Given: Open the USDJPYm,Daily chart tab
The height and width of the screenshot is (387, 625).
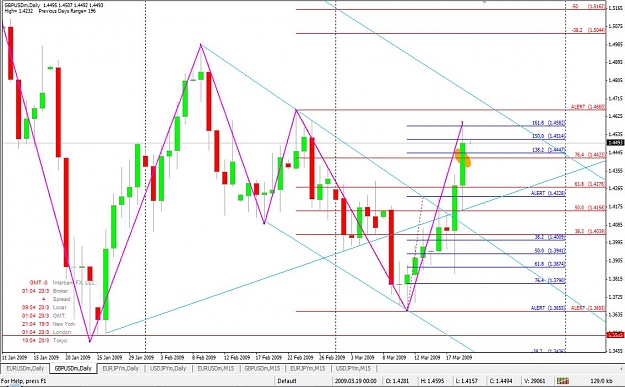Looking at the screenshot, I should click(x=168, y=369).
